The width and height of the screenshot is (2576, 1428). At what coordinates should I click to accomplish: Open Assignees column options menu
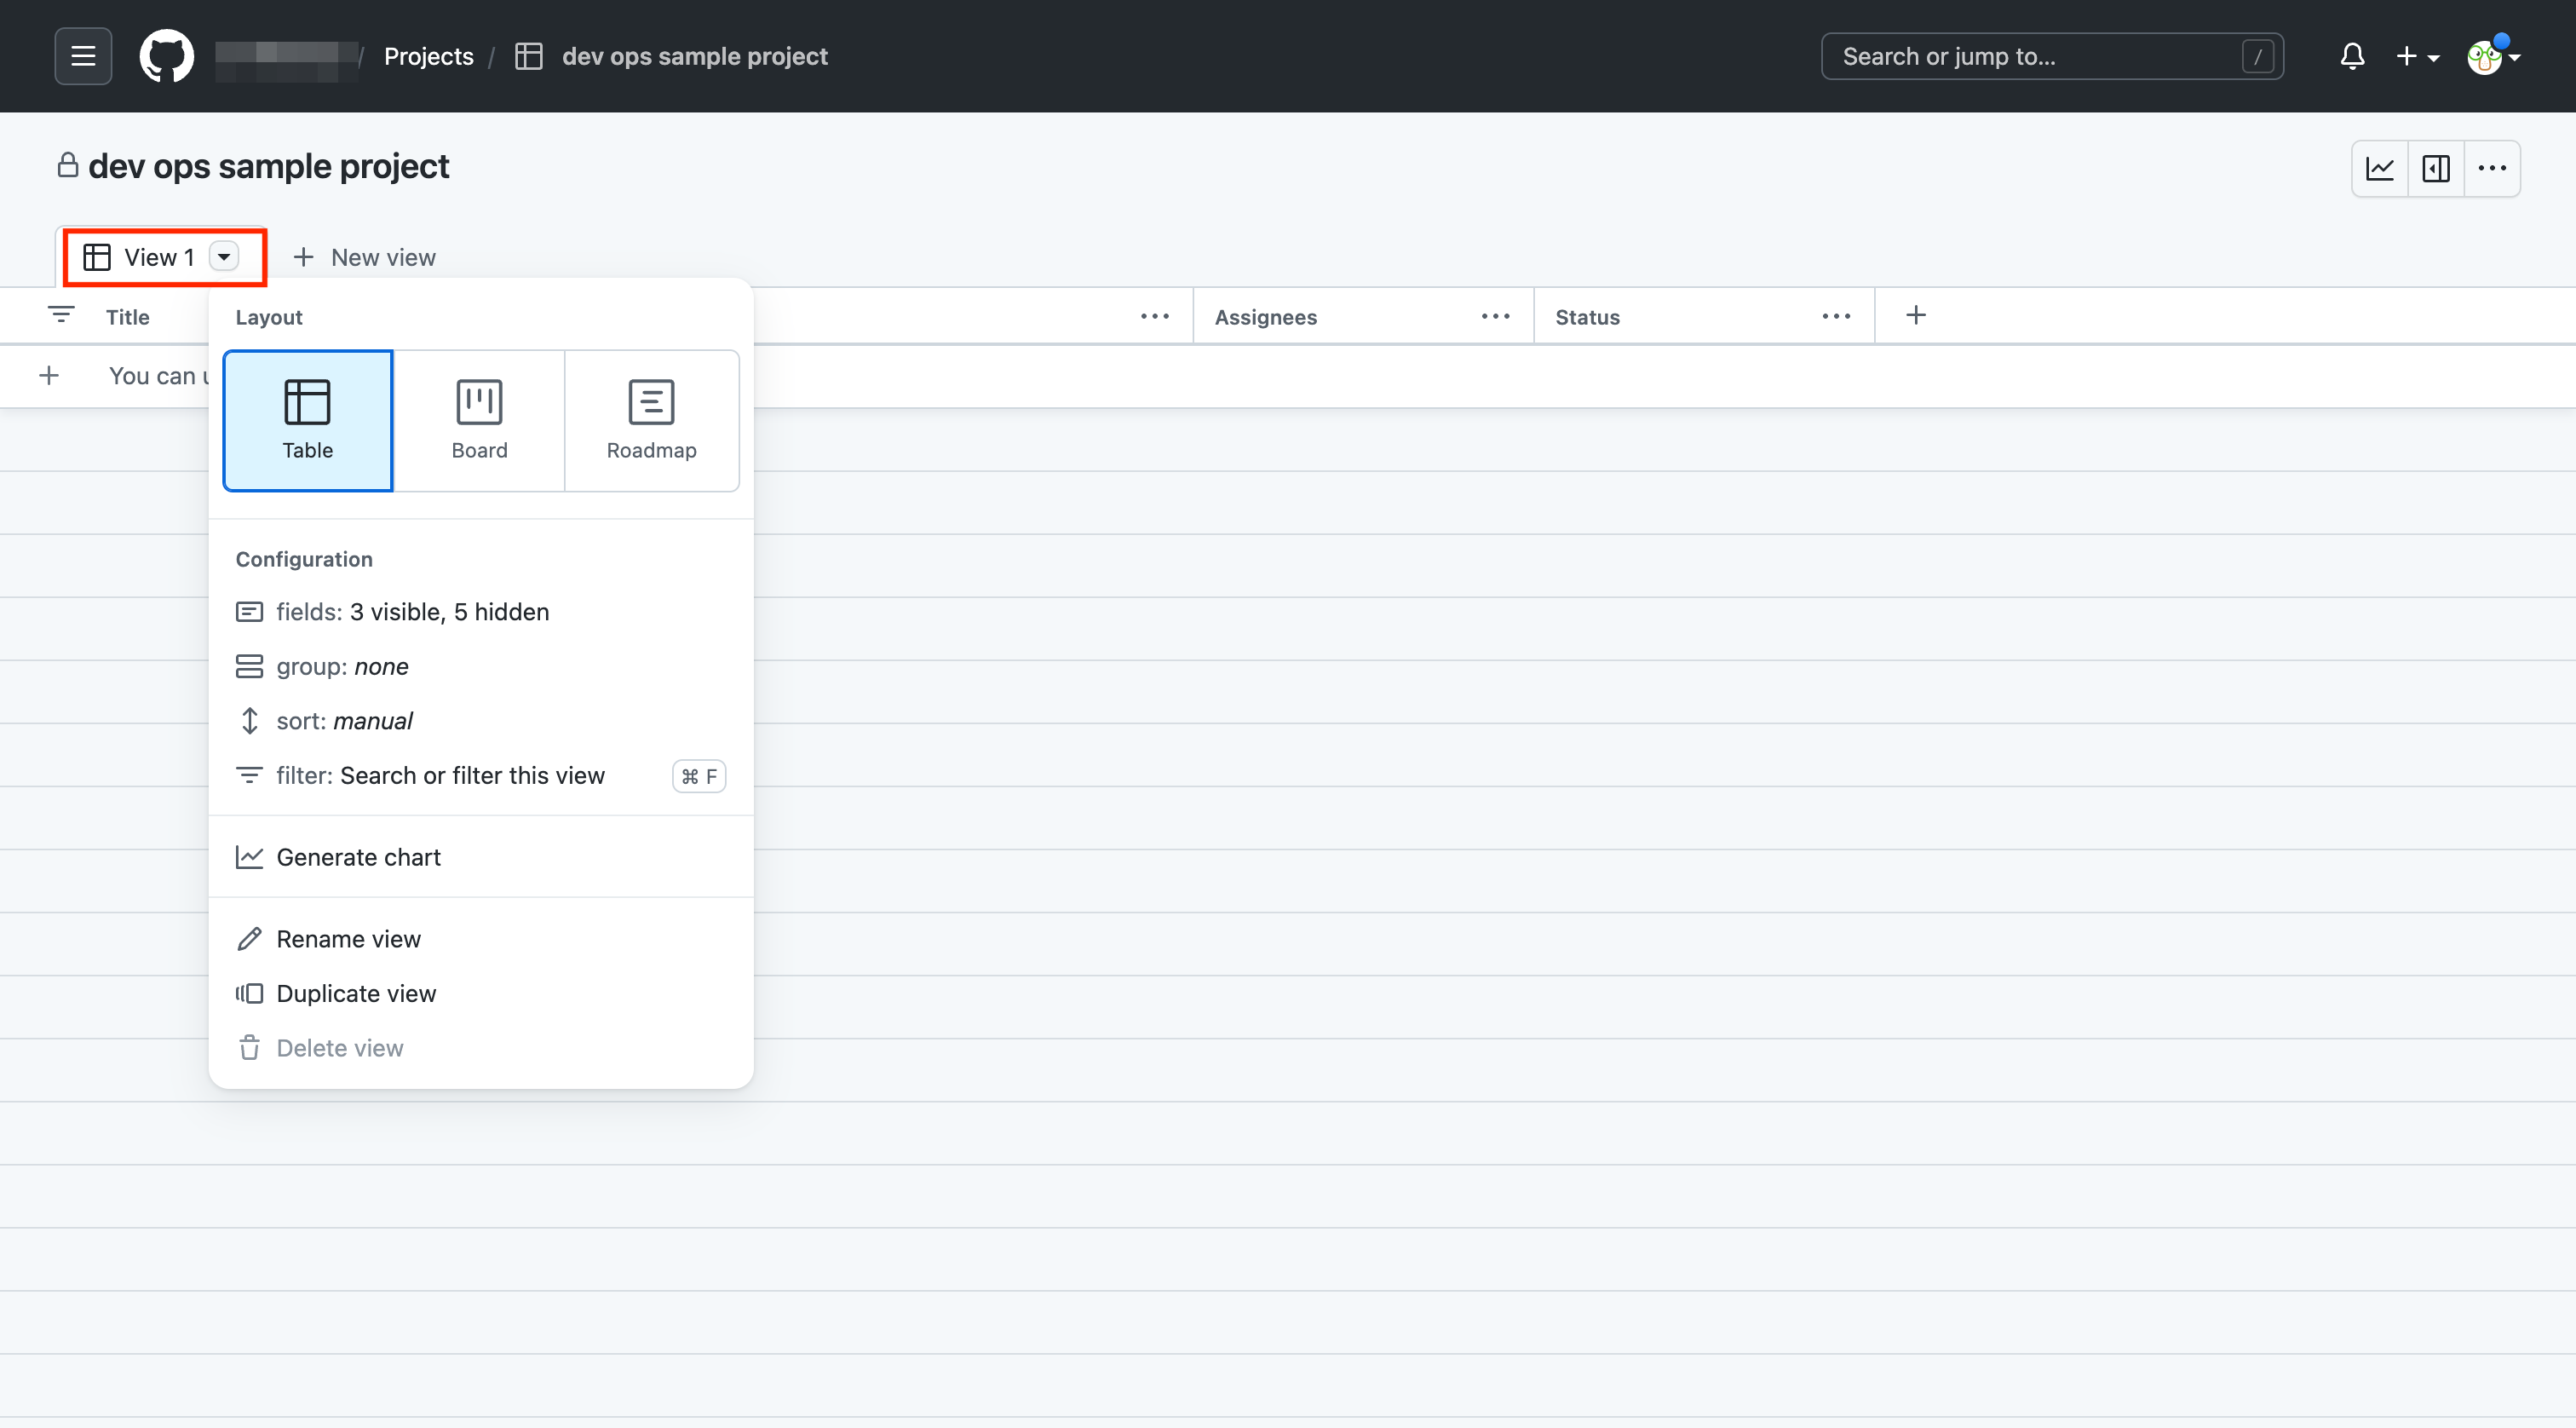(1495, 316)
